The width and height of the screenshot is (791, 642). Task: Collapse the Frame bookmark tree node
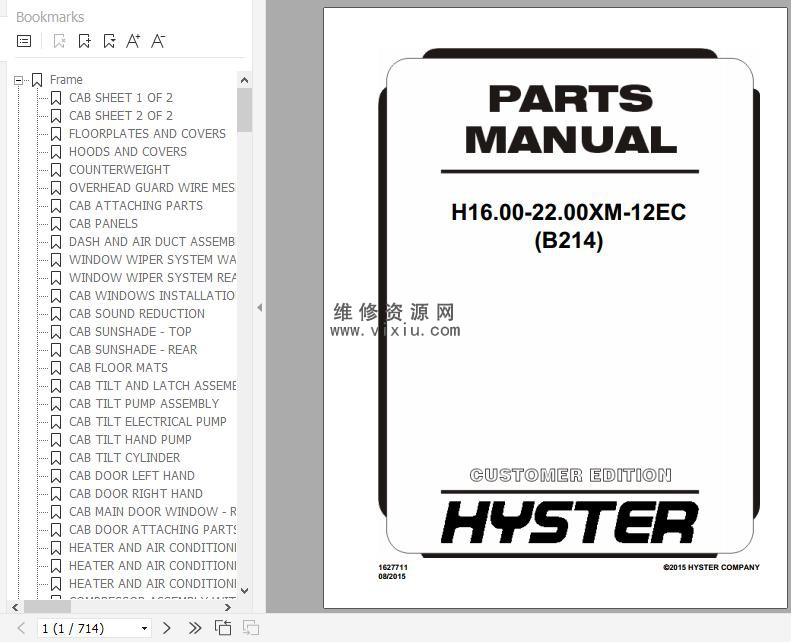click(x=18, y=80)
